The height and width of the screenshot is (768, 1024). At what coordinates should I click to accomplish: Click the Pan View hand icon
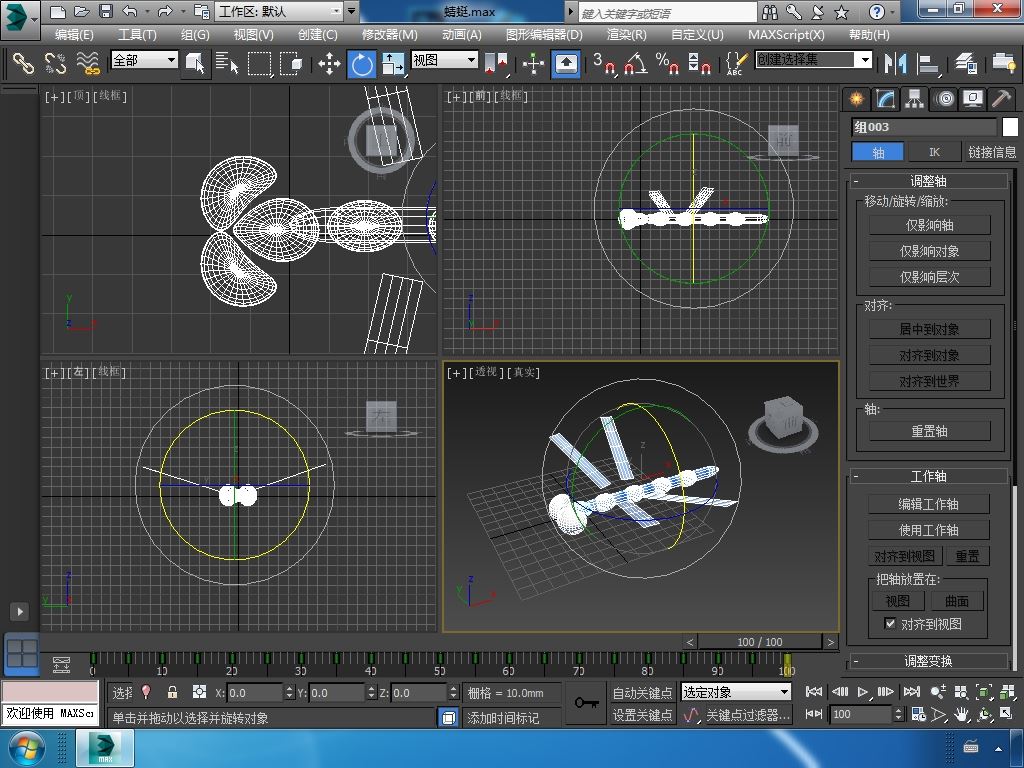[x=962, y=714]
